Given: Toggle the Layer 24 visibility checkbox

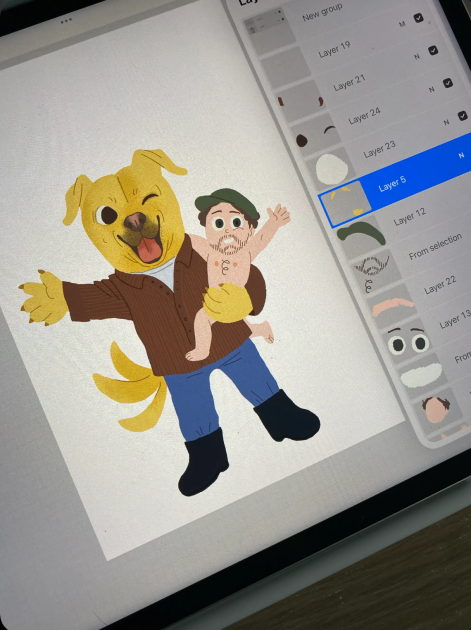Looking at the screenshot, I should pos(448,83).
